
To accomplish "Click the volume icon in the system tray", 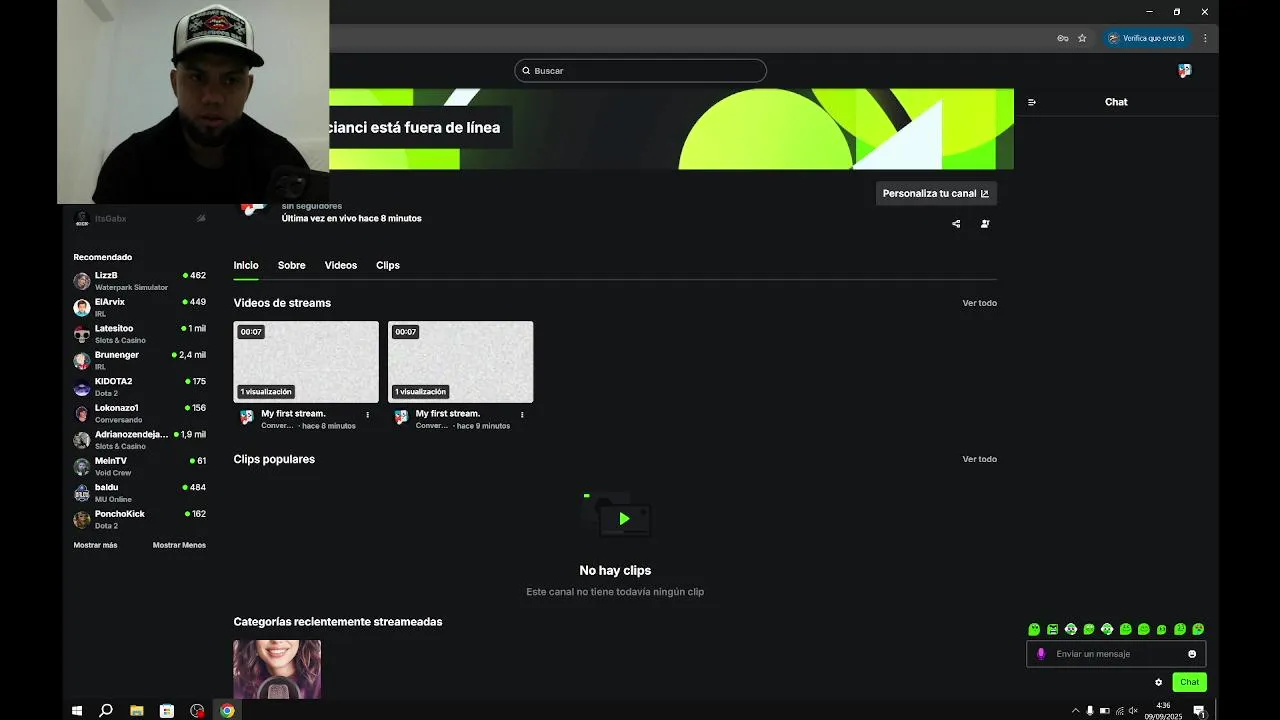I will click(1133, 711).
